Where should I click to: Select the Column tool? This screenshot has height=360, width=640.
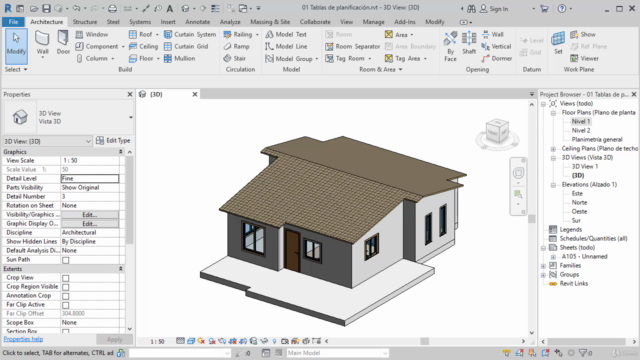pyautogui.click(x=94, y=58)
